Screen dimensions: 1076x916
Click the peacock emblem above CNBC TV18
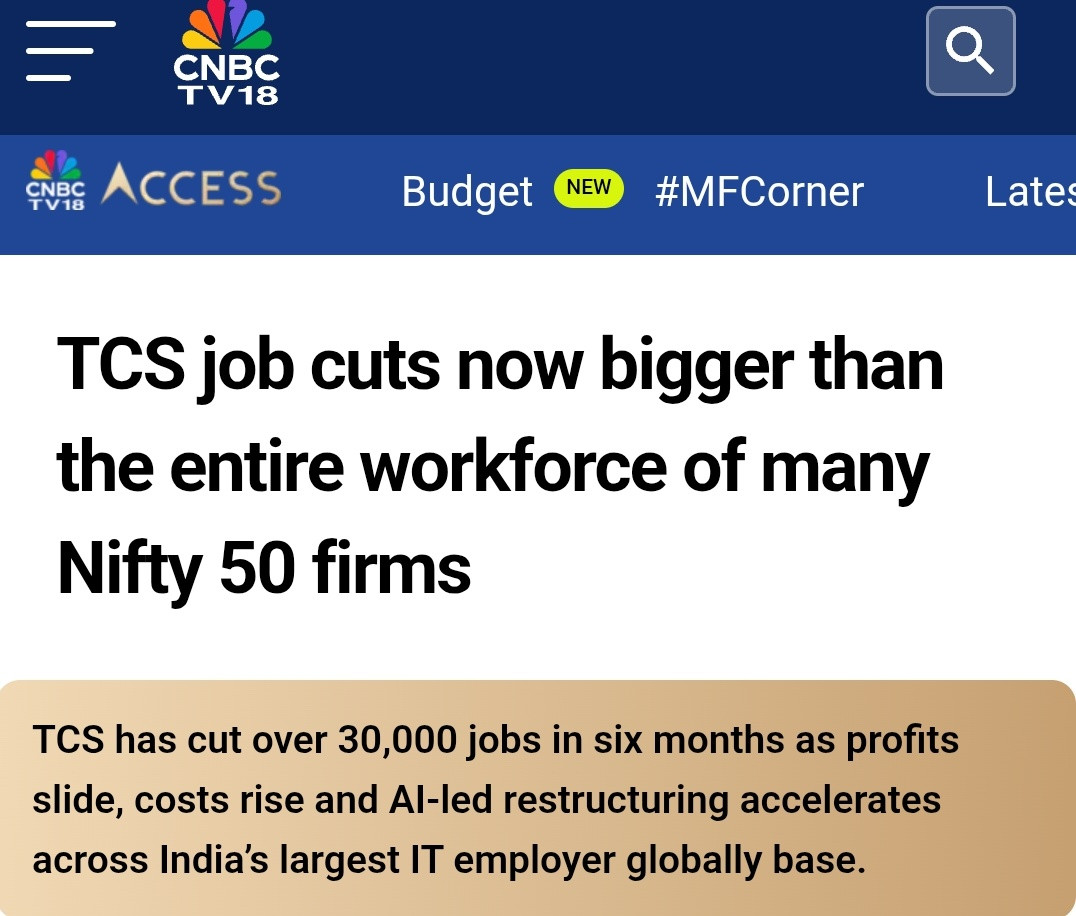click(226, 25)
